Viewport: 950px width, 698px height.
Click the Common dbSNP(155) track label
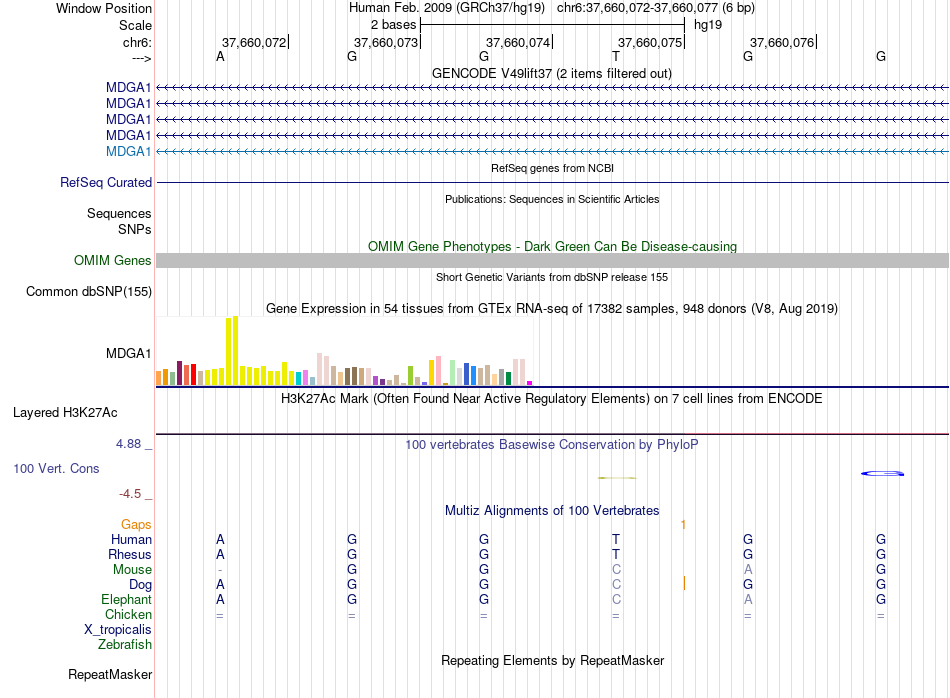pyautogui.click(x=88, y=291)
